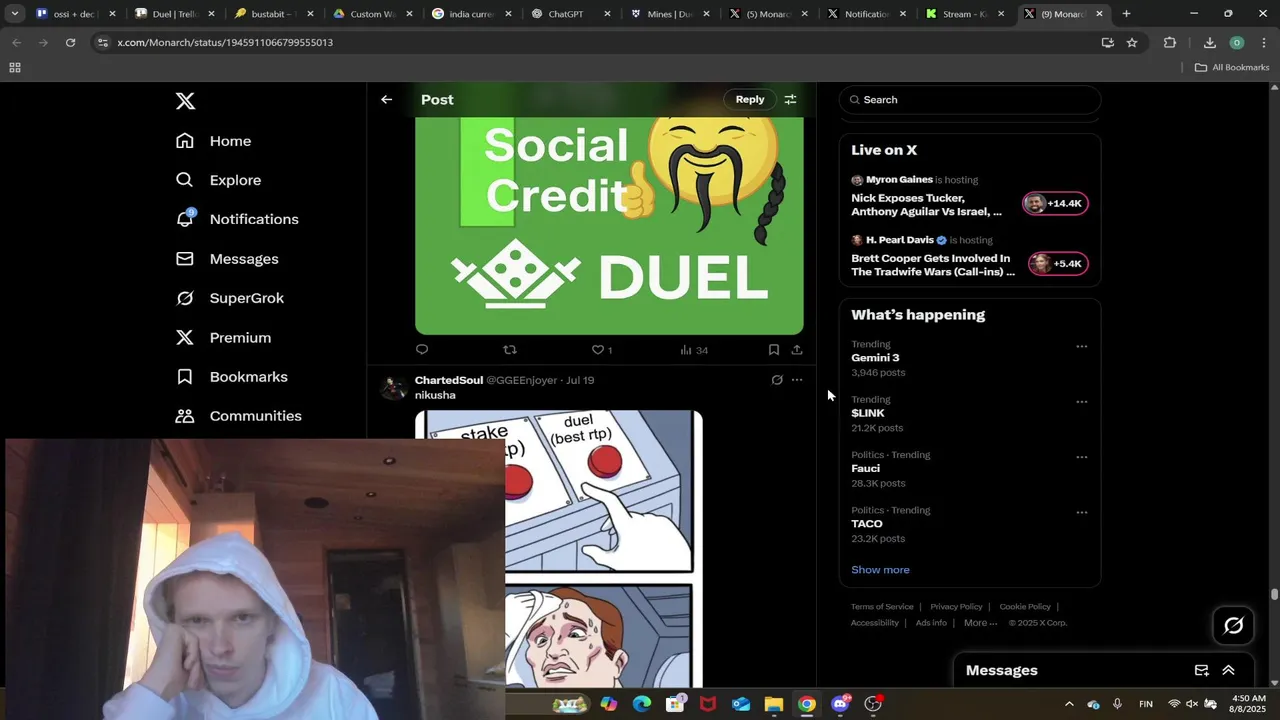Image resolution: width=1280 pixels, height=720 pixels.
Task: Open Terms of Service link
Action: (x=882, y=607)
